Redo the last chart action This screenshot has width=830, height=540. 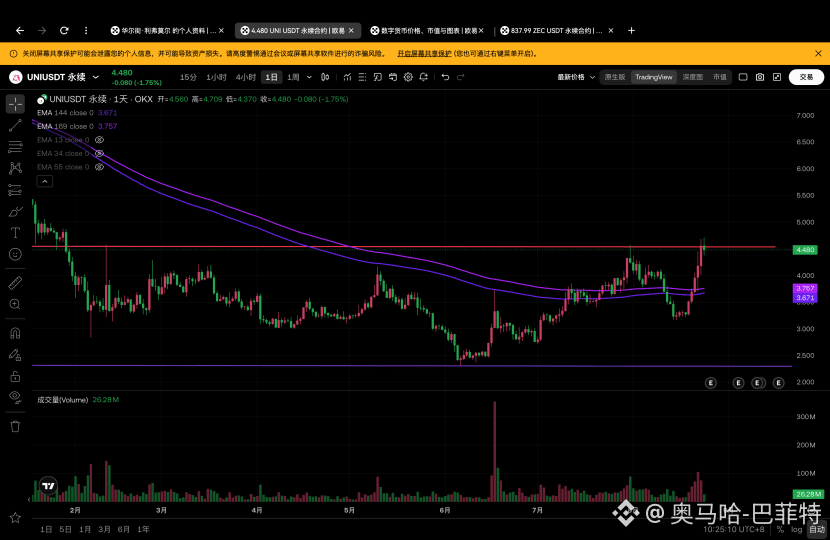point(461,77)
